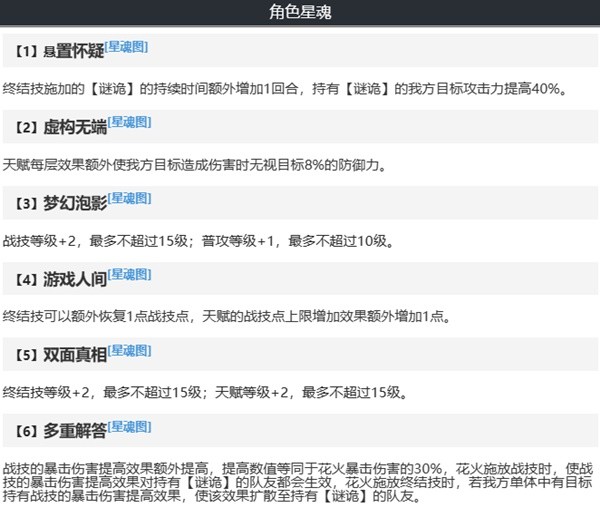This screenshot has width=600, height=507.
Task: Open 星魂图 link beside 梦幻泡影
Action: click(x=130, y=198)
